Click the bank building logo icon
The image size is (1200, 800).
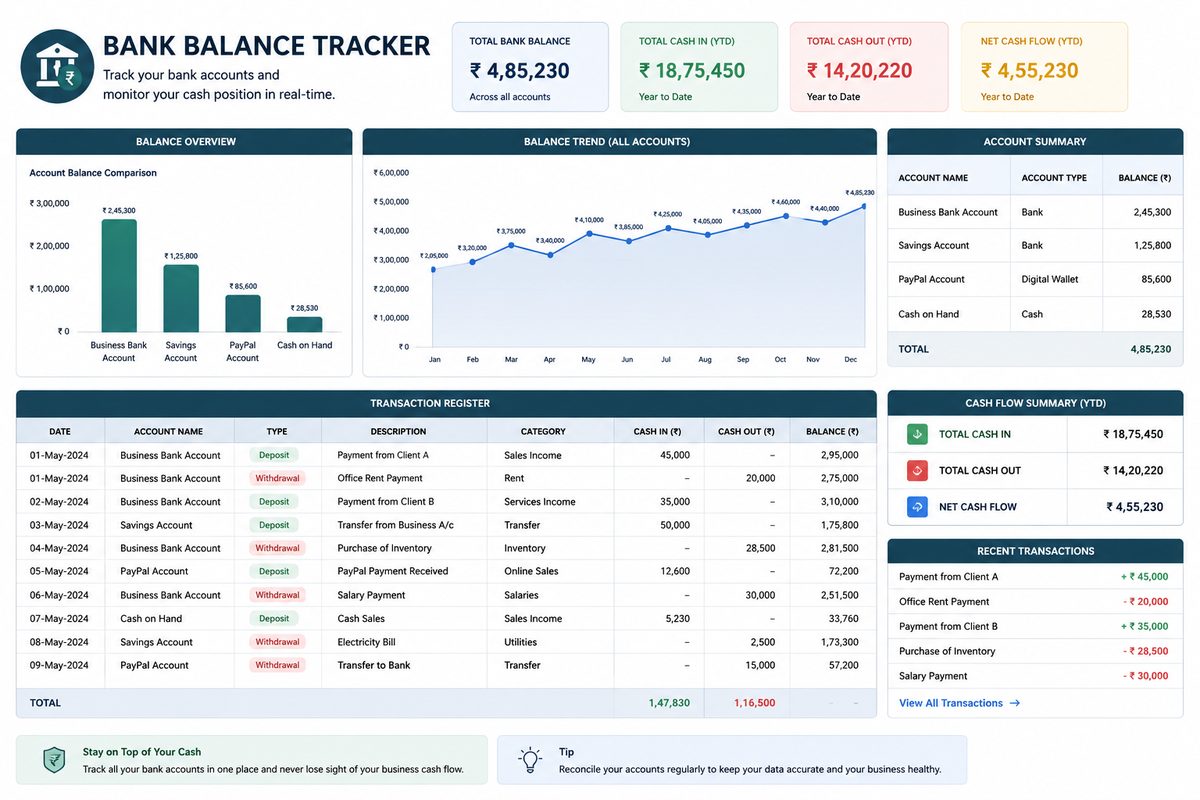[58, 66]
